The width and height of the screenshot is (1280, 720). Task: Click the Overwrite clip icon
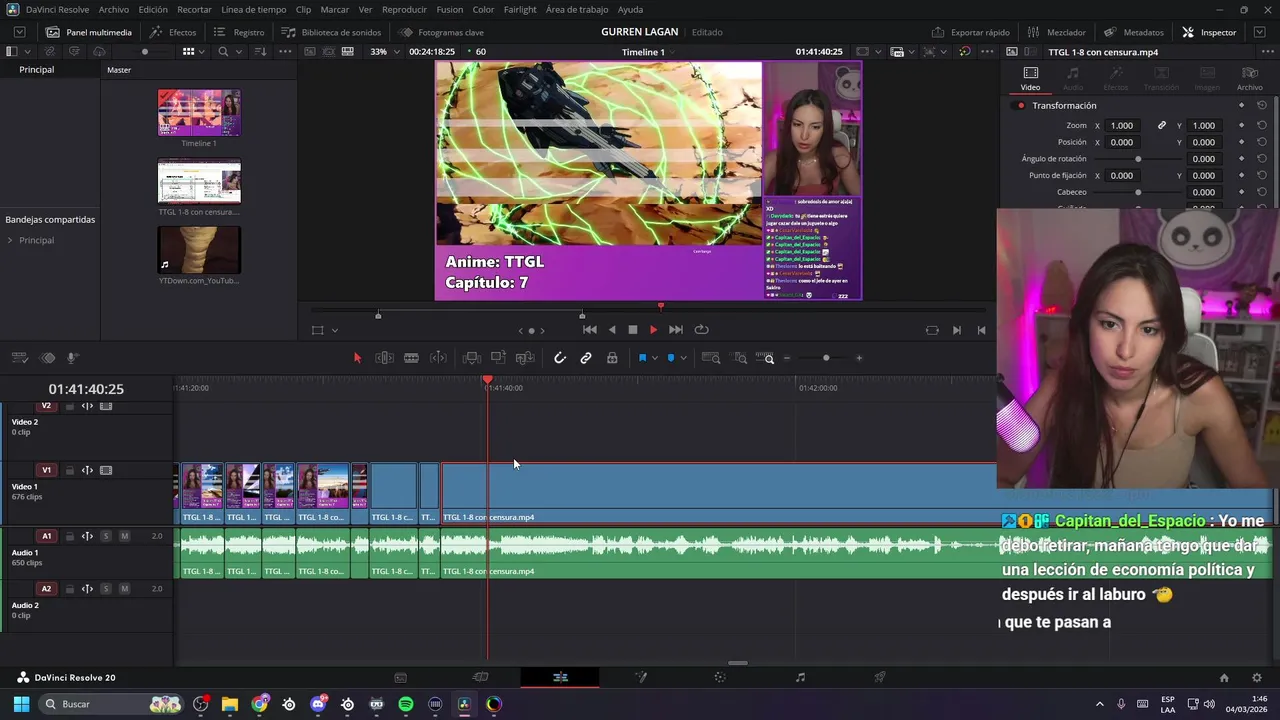click(x=498, y=358)
